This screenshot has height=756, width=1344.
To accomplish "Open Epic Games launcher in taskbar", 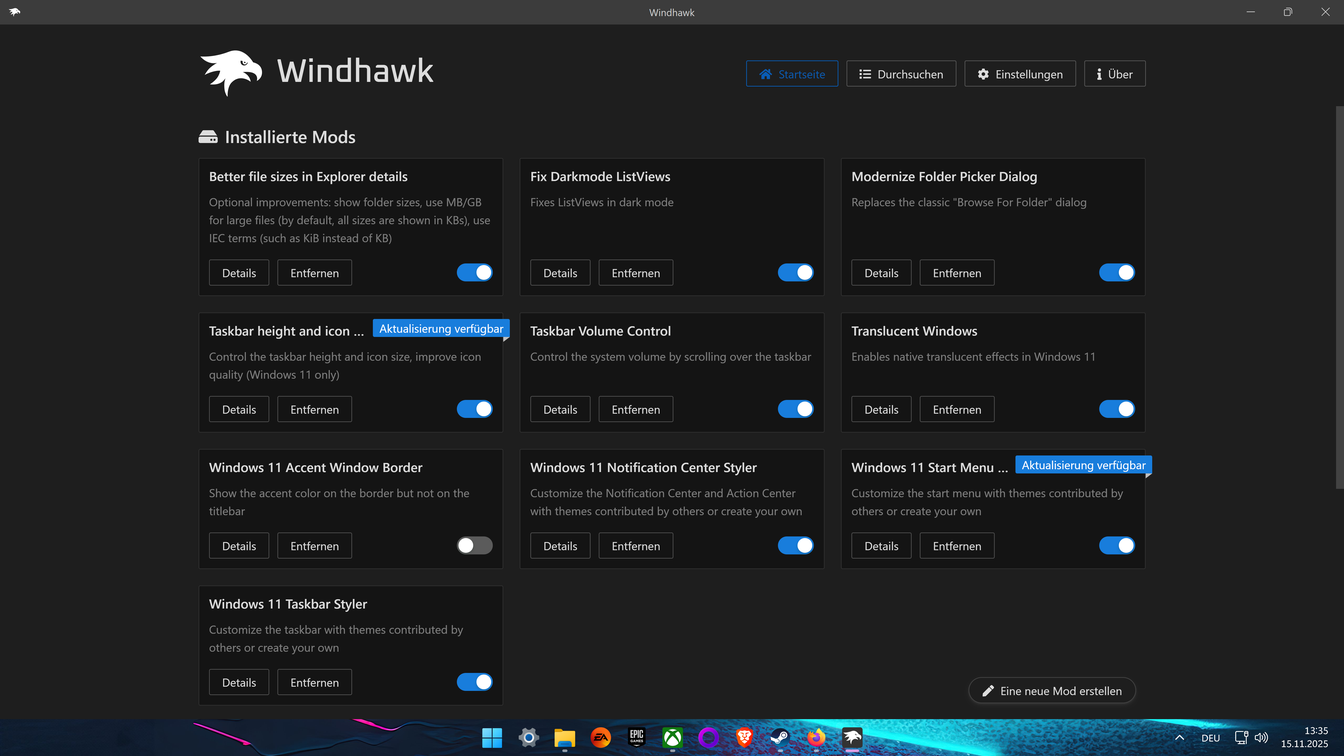I will point(636,738).
